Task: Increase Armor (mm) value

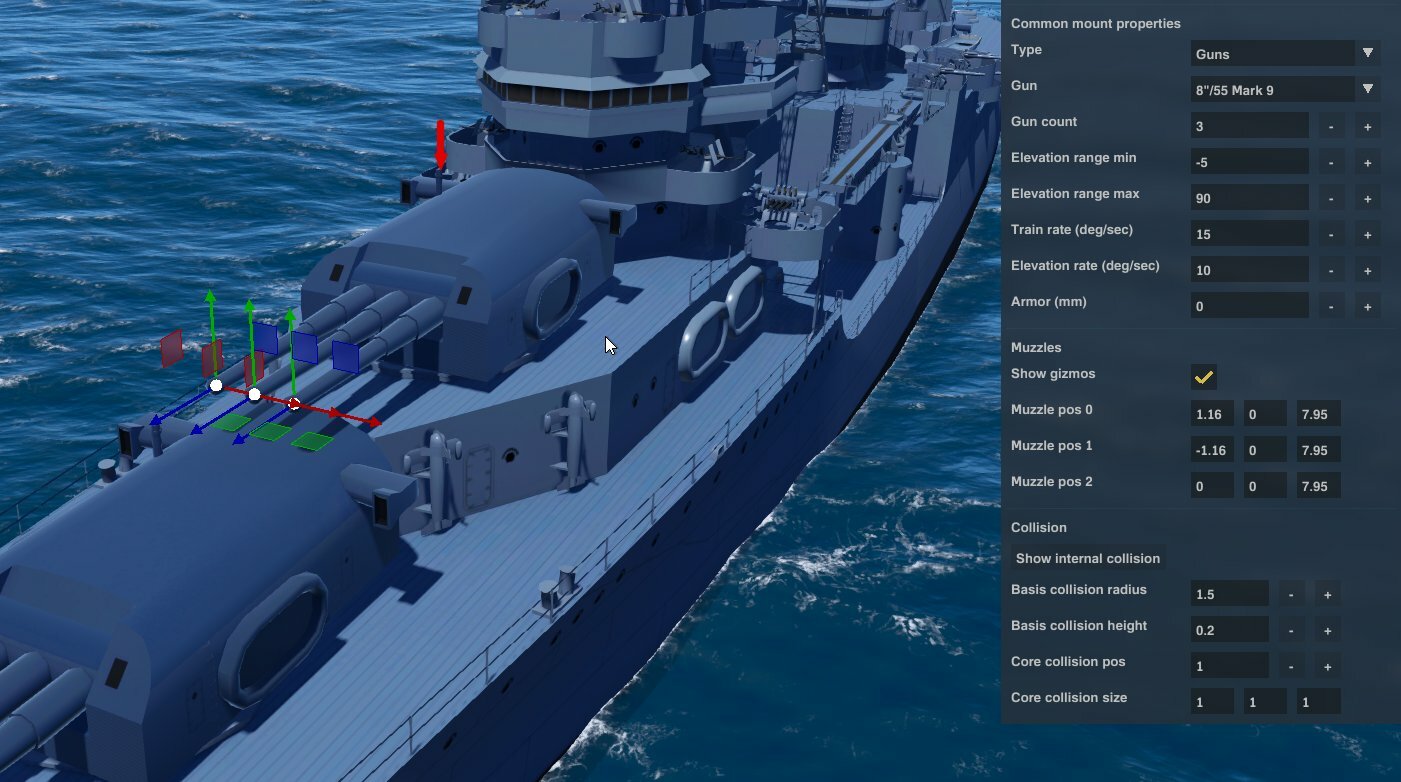Action: click(x=1367, y=306)
